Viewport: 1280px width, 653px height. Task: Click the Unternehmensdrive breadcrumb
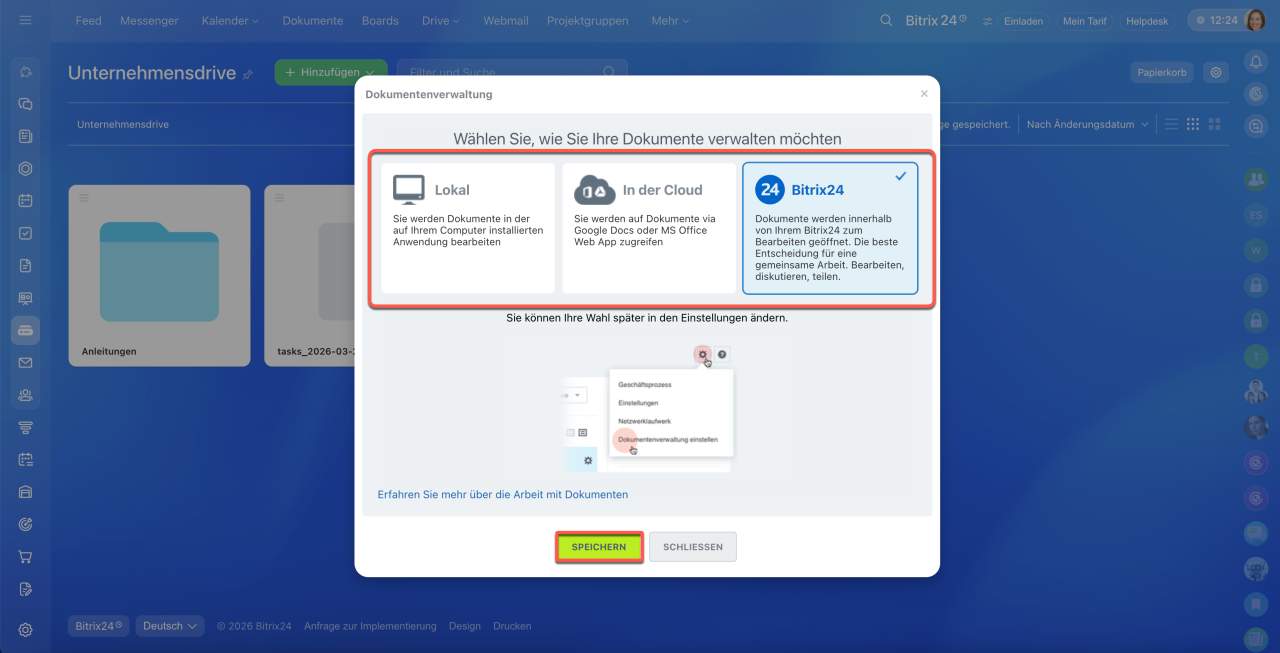click(x=123, y=124)
